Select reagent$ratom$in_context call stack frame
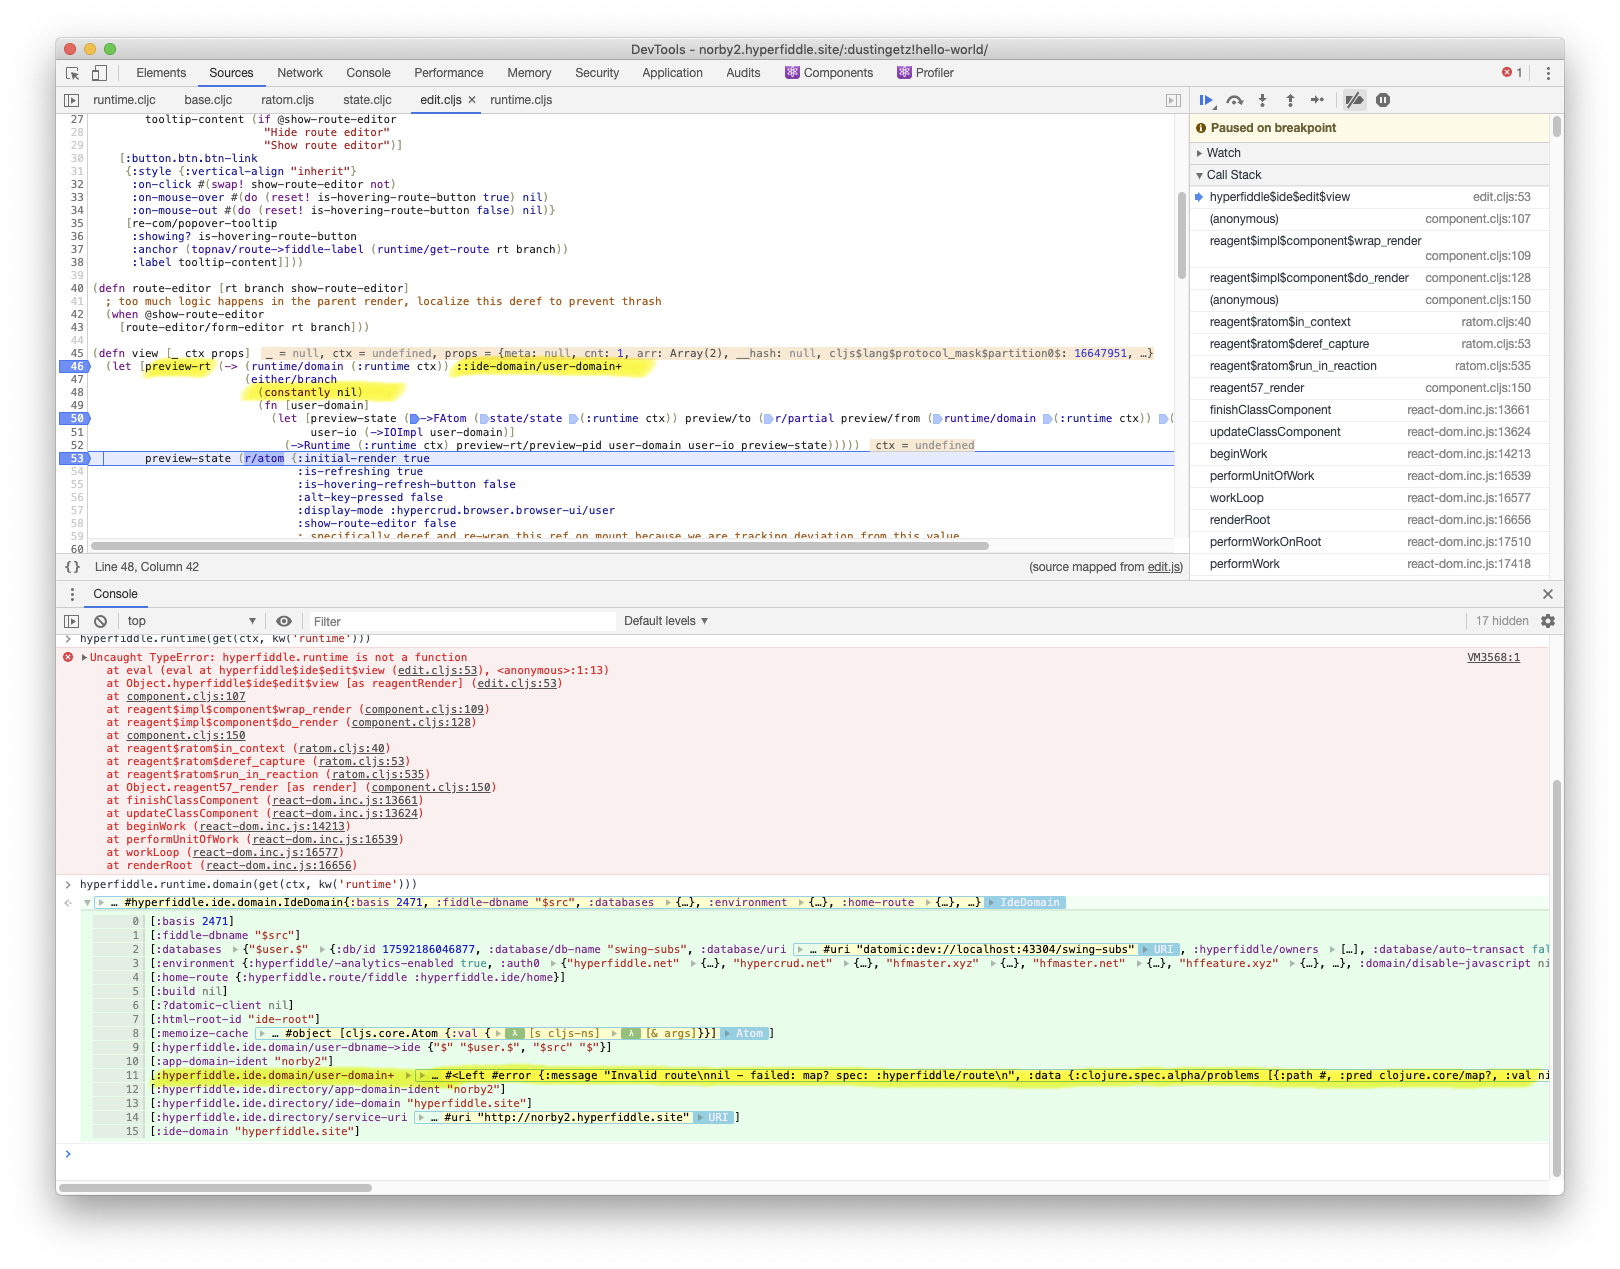1620x1269 pixels. (x=1370, y=322)
